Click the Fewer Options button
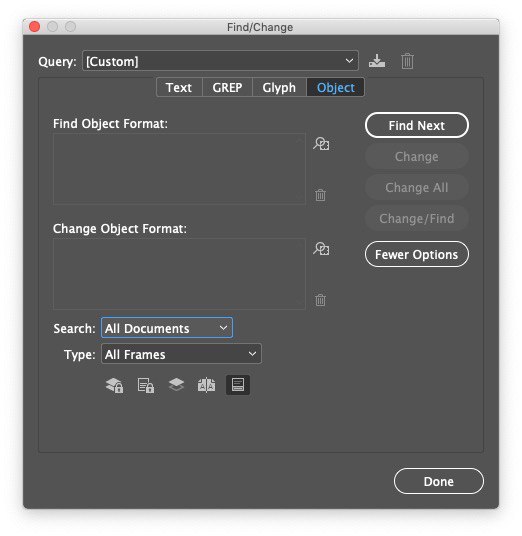 (417, 254)
